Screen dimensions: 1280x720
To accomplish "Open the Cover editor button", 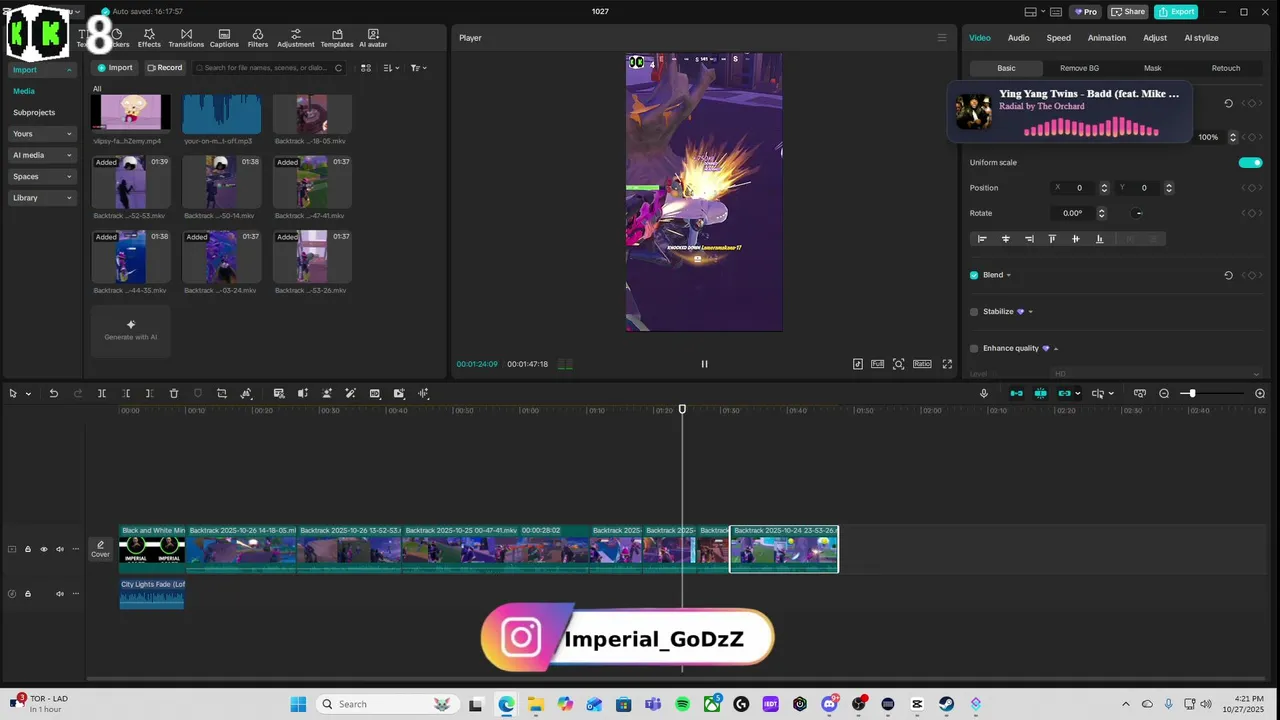I will [x=100, y=549].
